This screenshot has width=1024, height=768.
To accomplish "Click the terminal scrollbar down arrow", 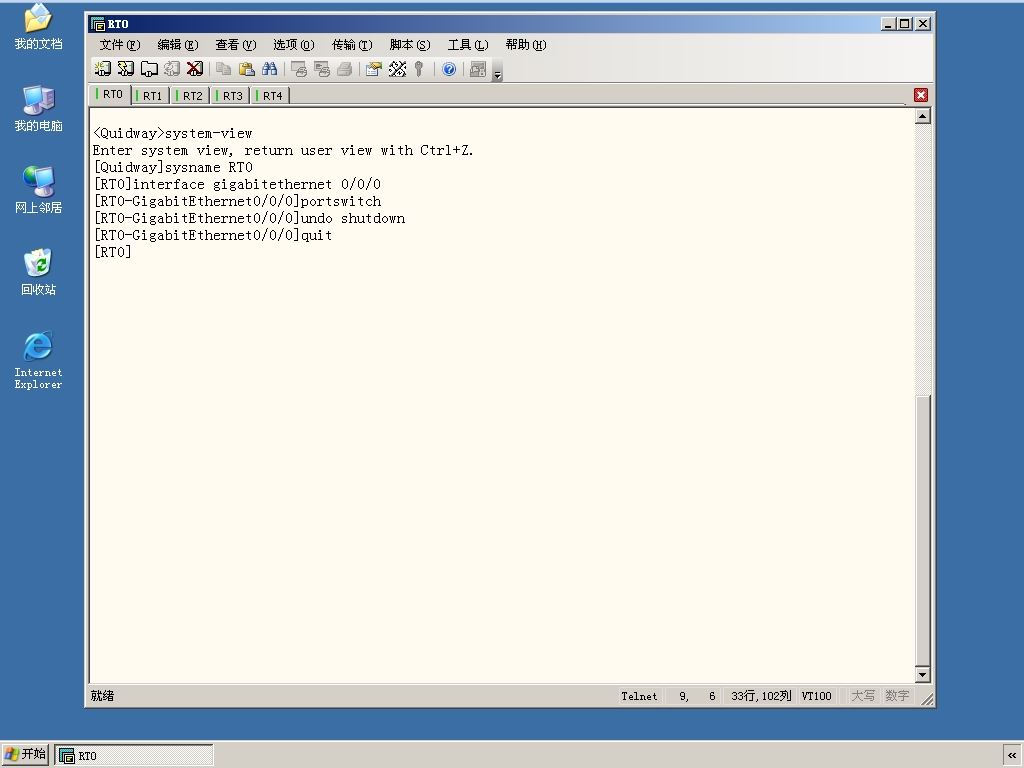I will [x=923, y=675].
